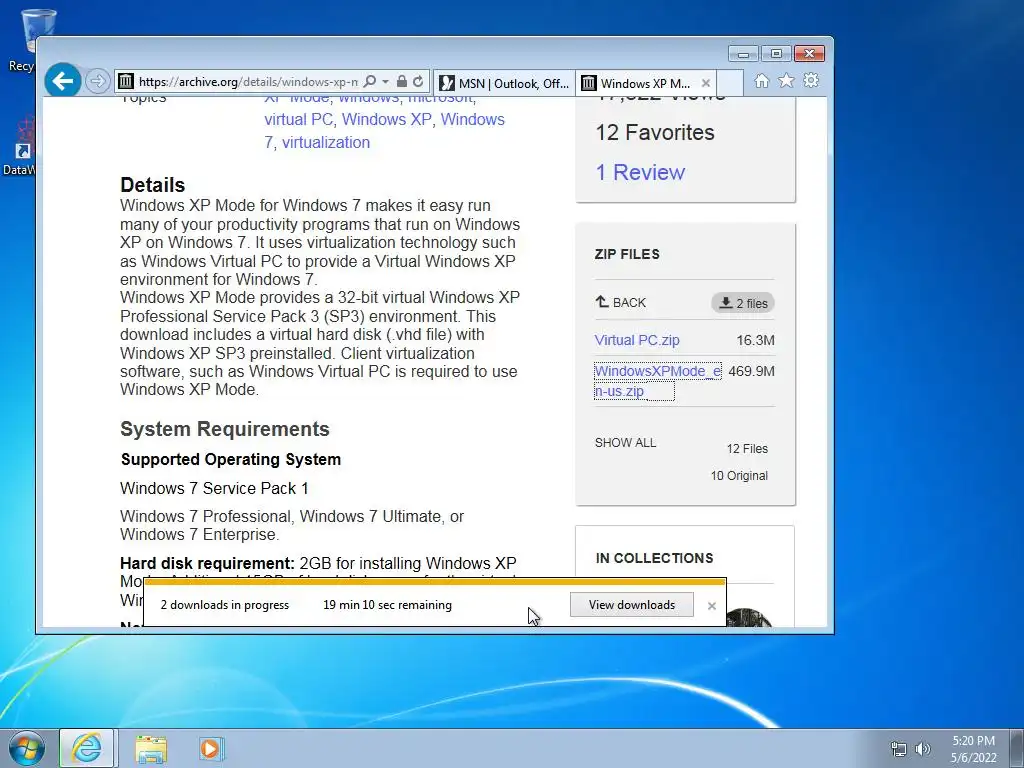1024x768 pixels.
Task: Select the DataW desktop shortcut
Action: 21,147
